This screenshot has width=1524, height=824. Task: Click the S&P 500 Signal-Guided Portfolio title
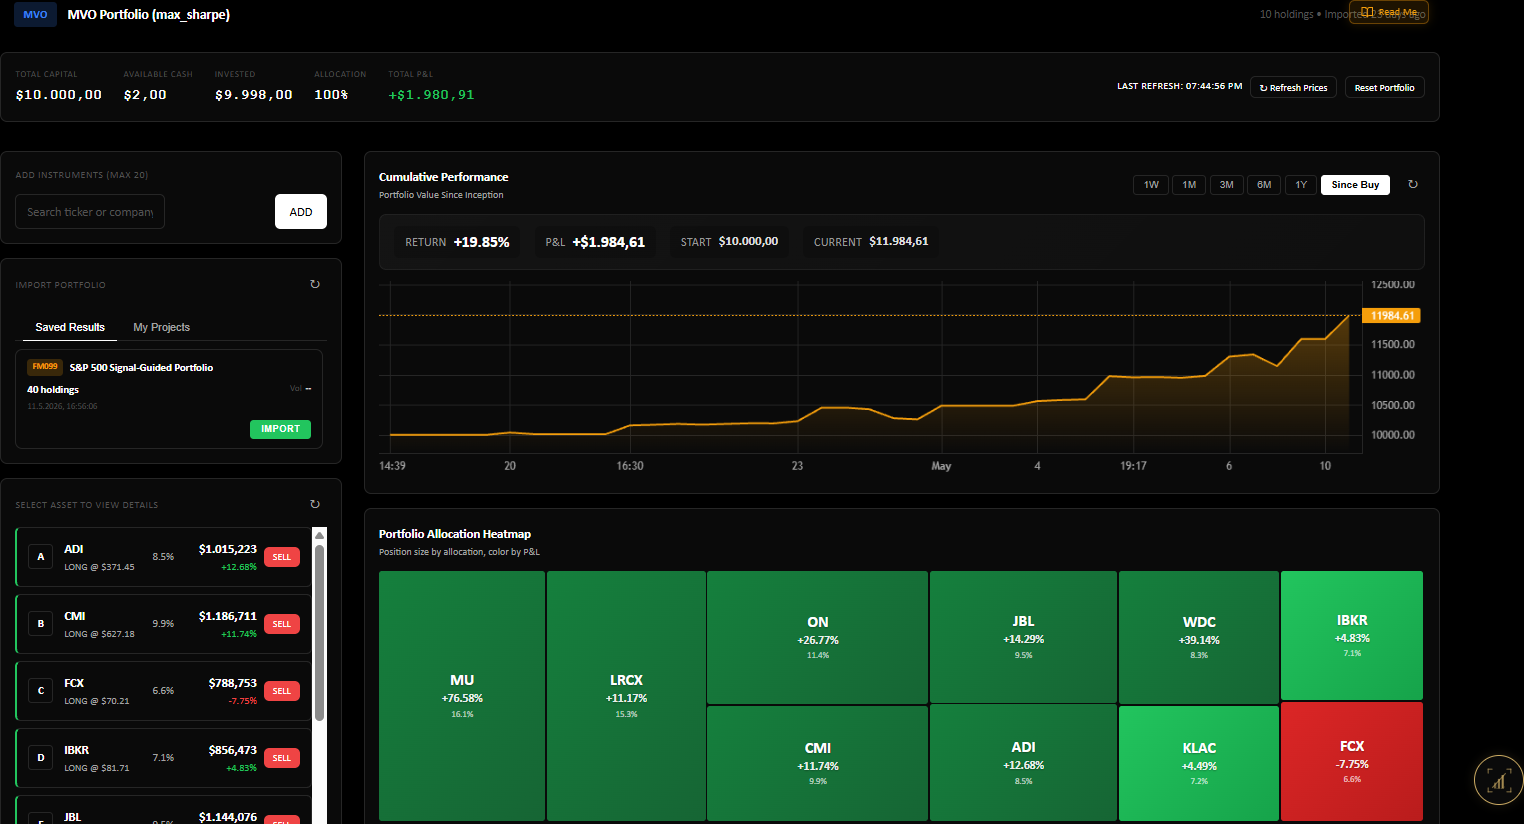(141, 368)
